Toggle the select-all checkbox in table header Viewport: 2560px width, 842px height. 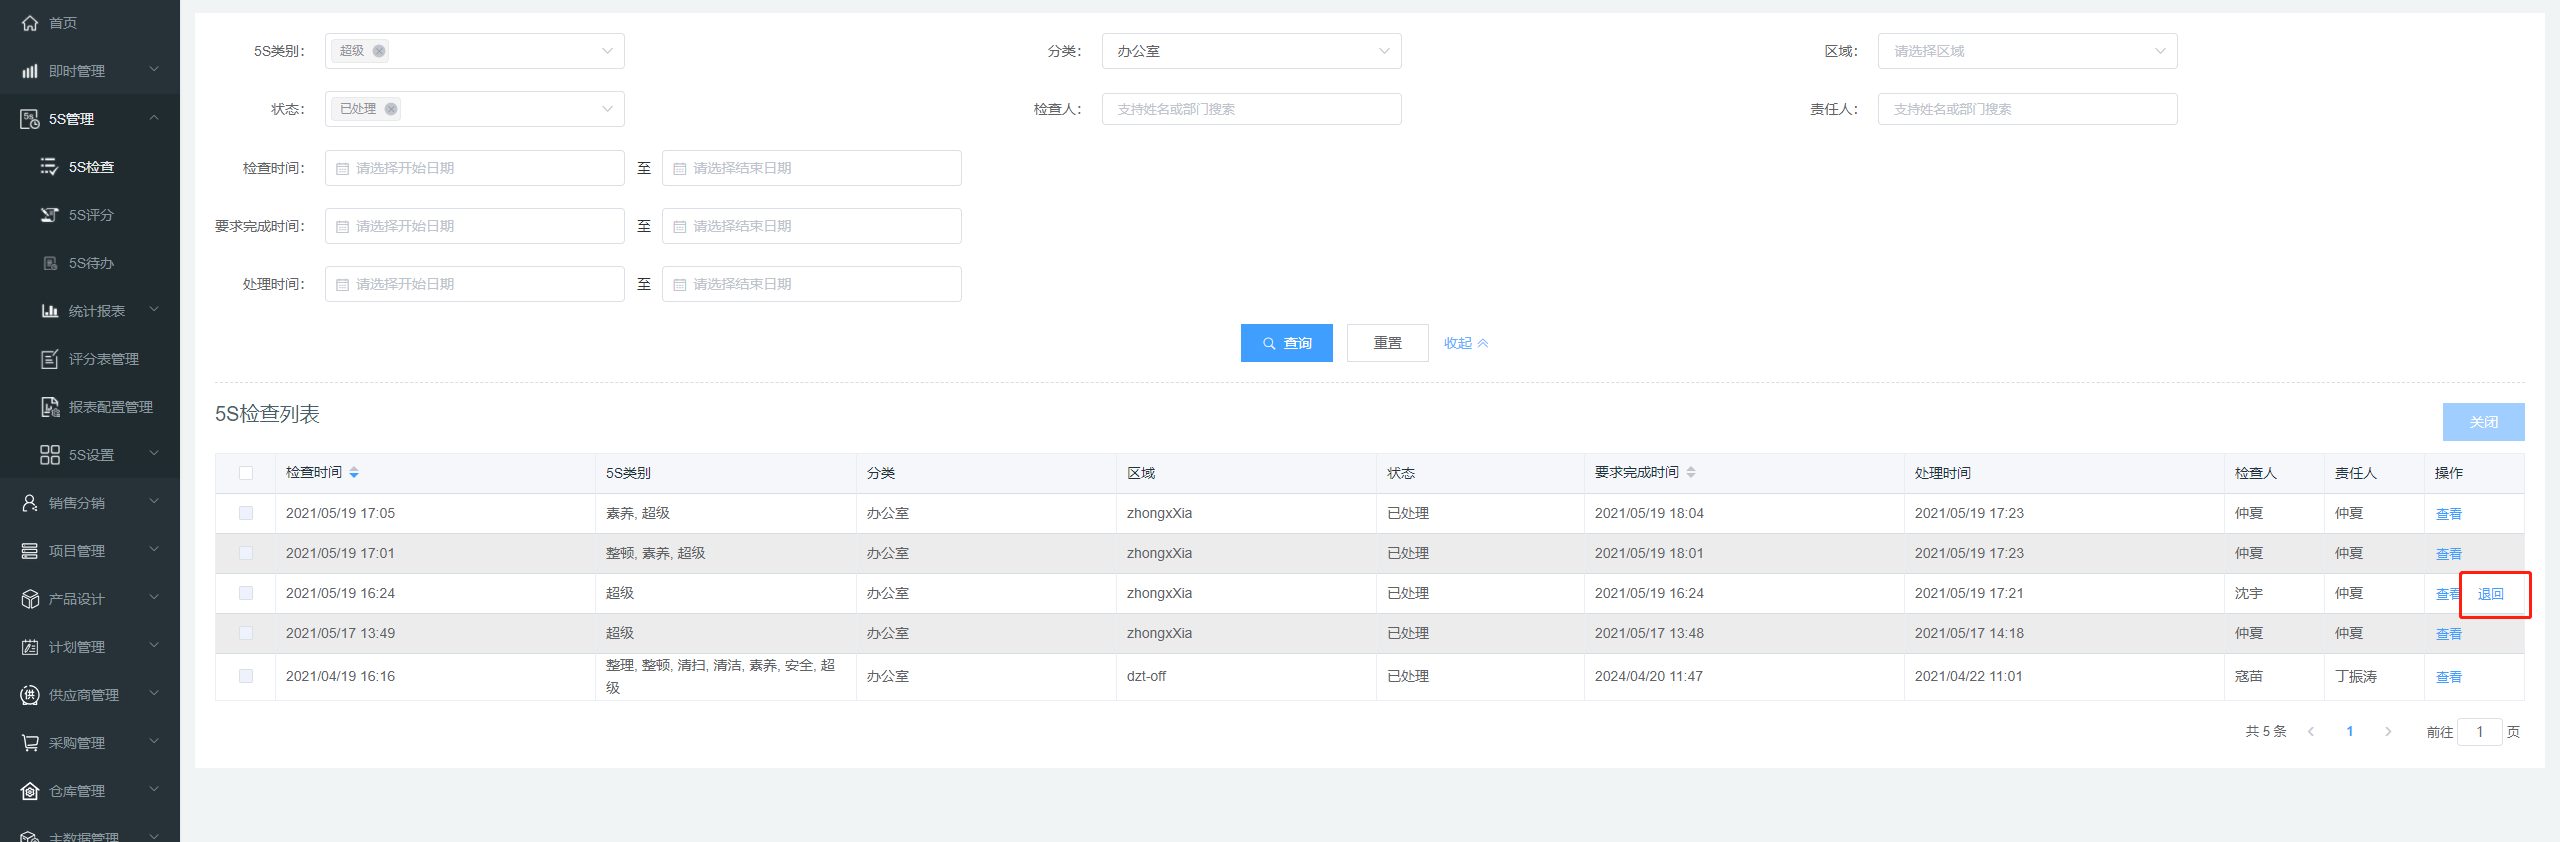[246, 473]
